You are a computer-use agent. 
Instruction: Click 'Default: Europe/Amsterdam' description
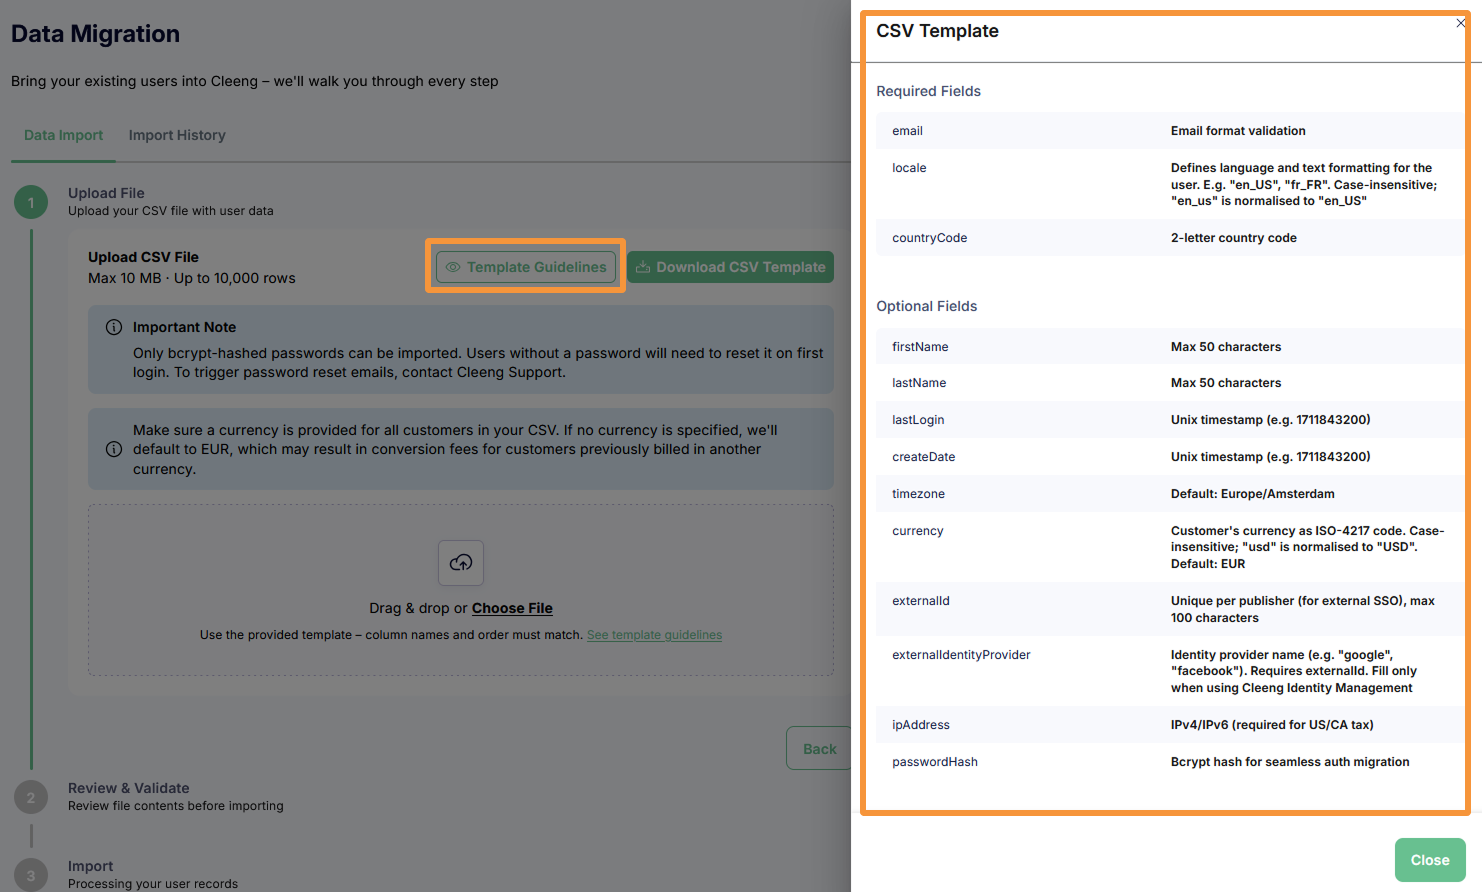[x=1253, y=494]
